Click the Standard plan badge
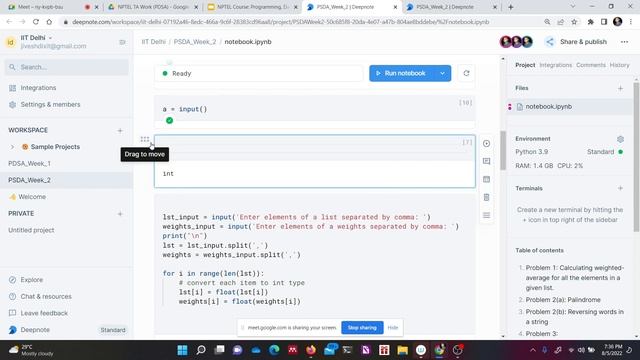 point(113,330)
